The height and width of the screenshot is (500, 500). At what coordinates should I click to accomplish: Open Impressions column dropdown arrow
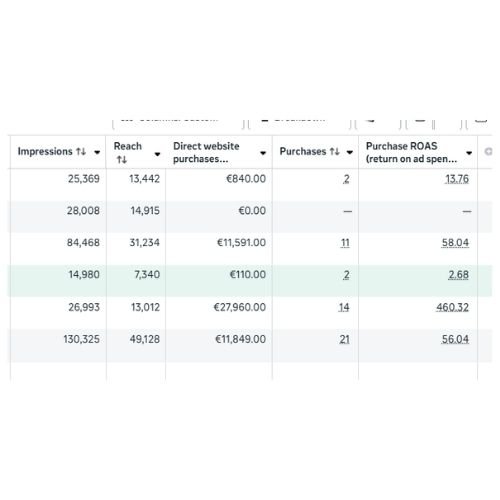[97, 153]
